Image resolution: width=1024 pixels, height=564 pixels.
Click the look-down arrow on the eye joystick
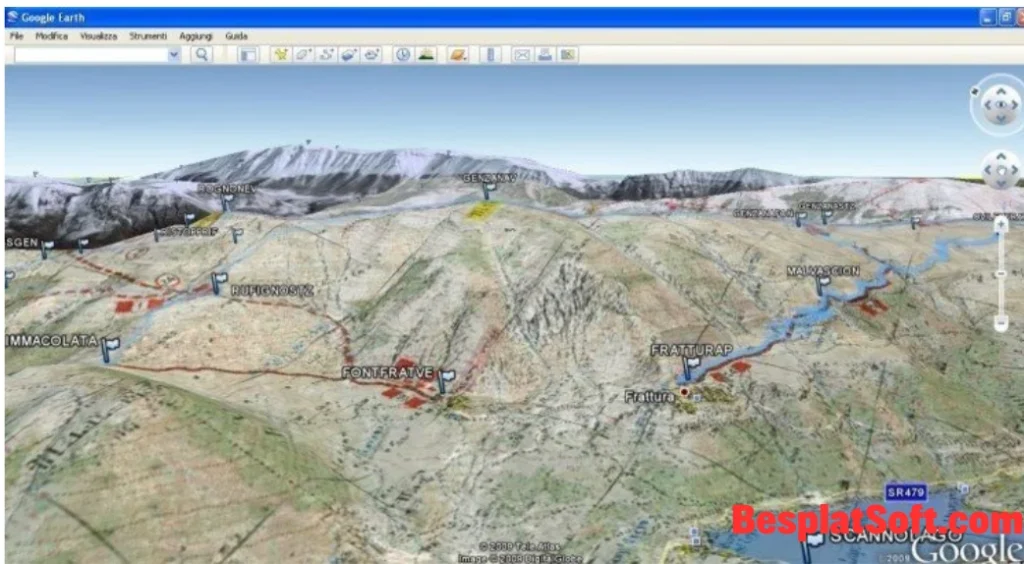pyautogui.click(x=1001, y=119)
